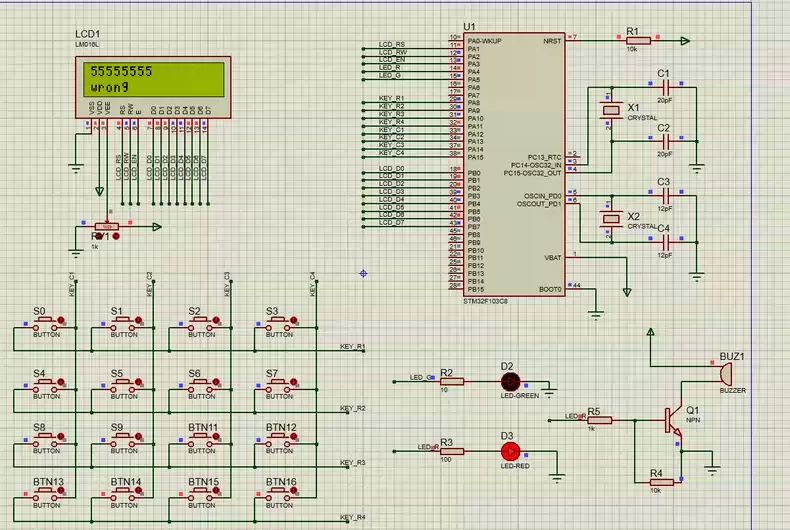Toggle the red latch dot on button S5
This screenshot has width=790, height=530.
point(139,382)
